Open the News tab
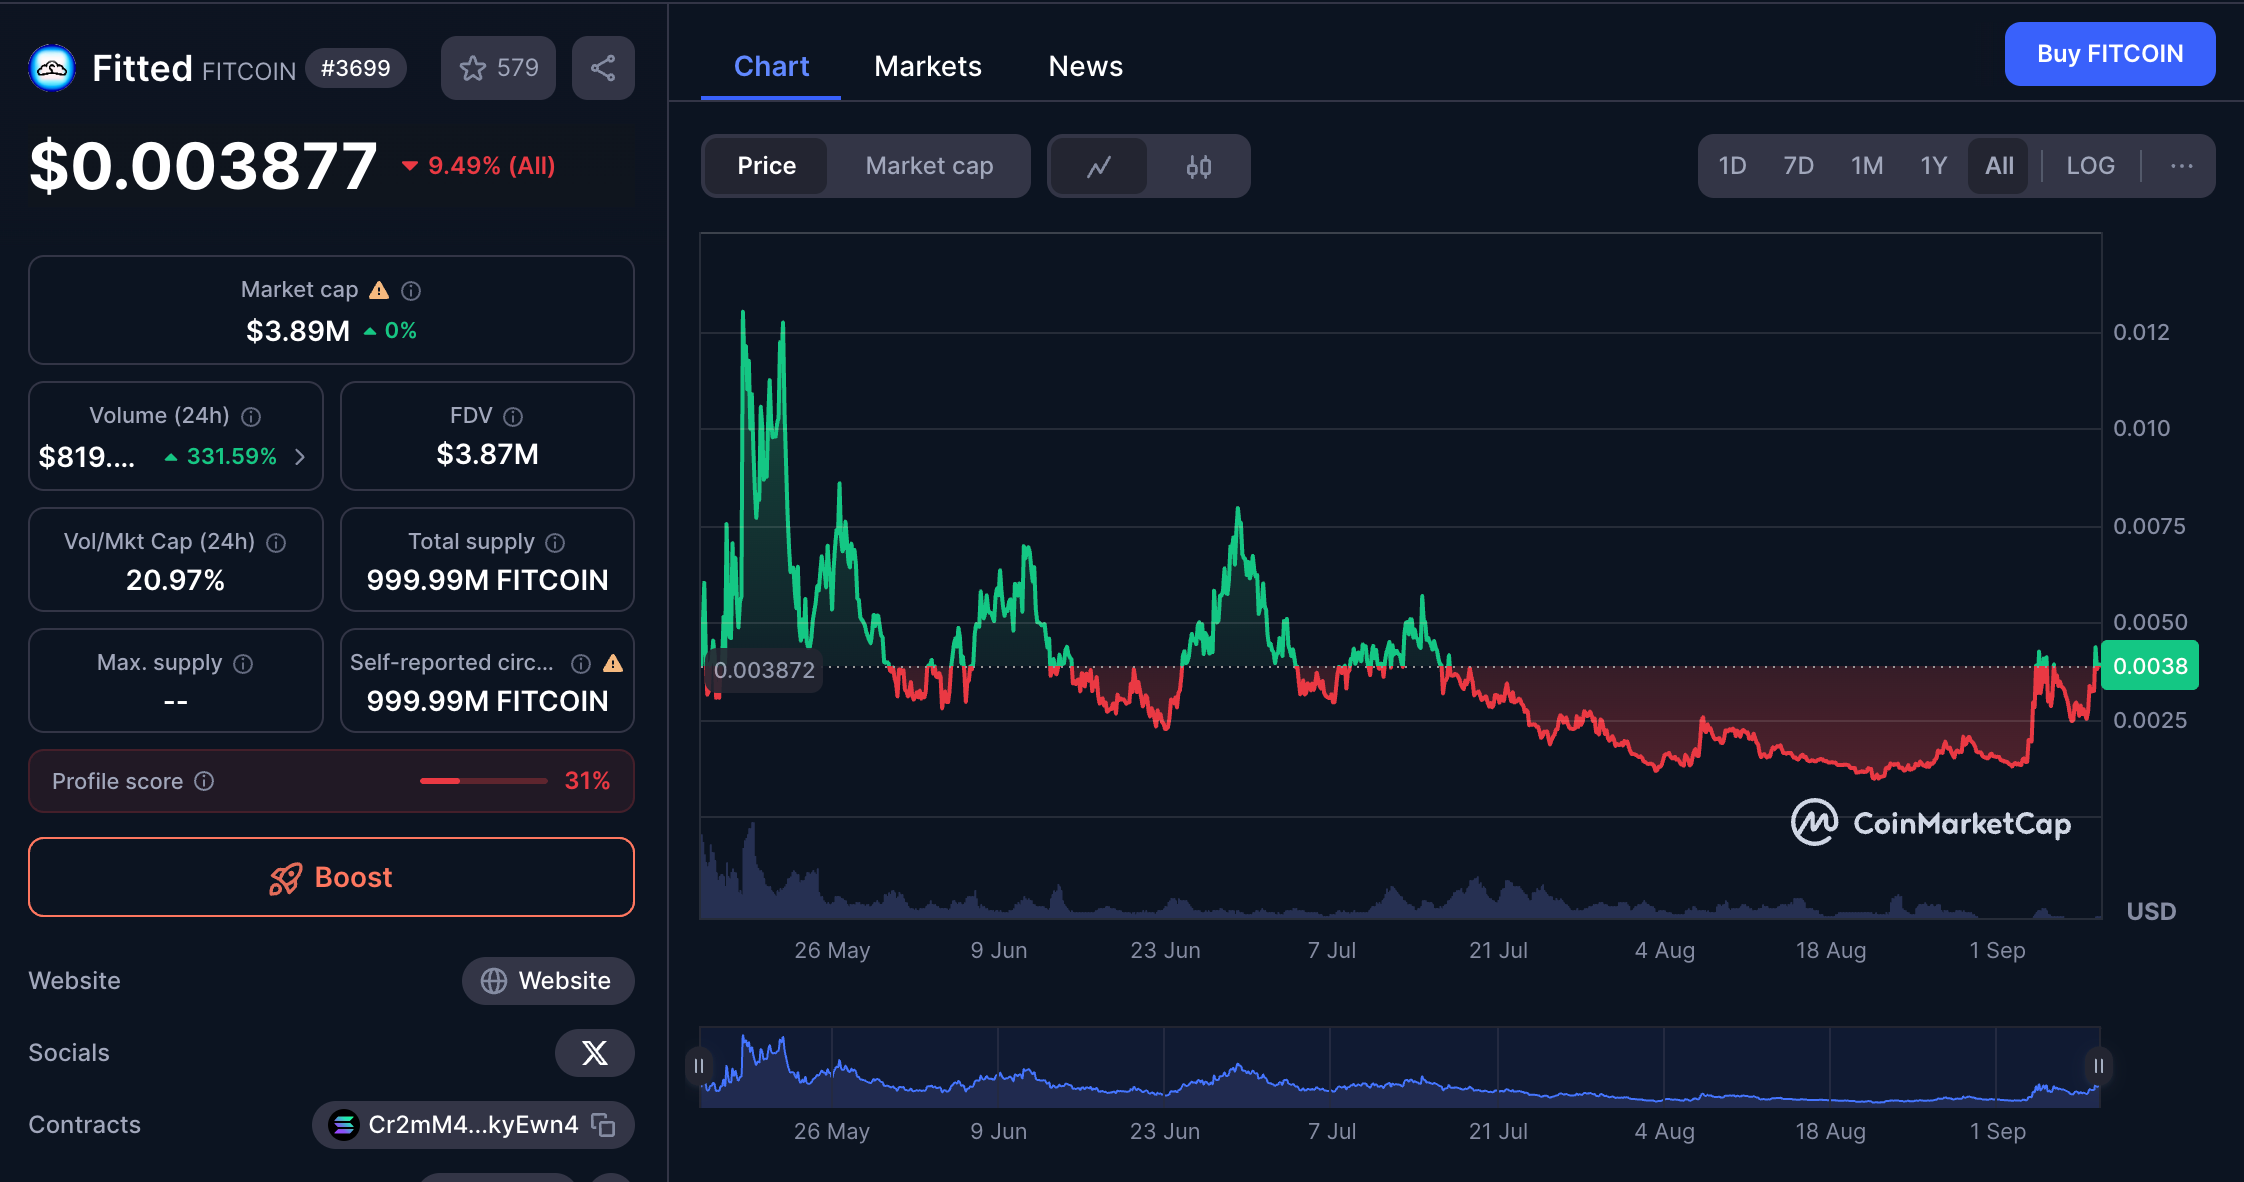 [x=1085, y=67]
